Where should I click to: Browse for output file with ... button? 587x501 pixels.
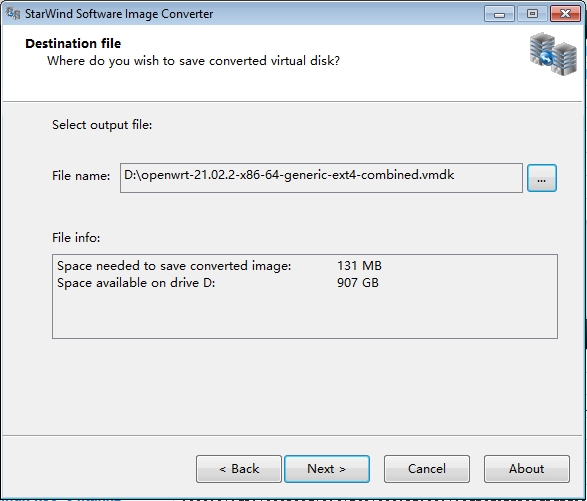[542, 178]
